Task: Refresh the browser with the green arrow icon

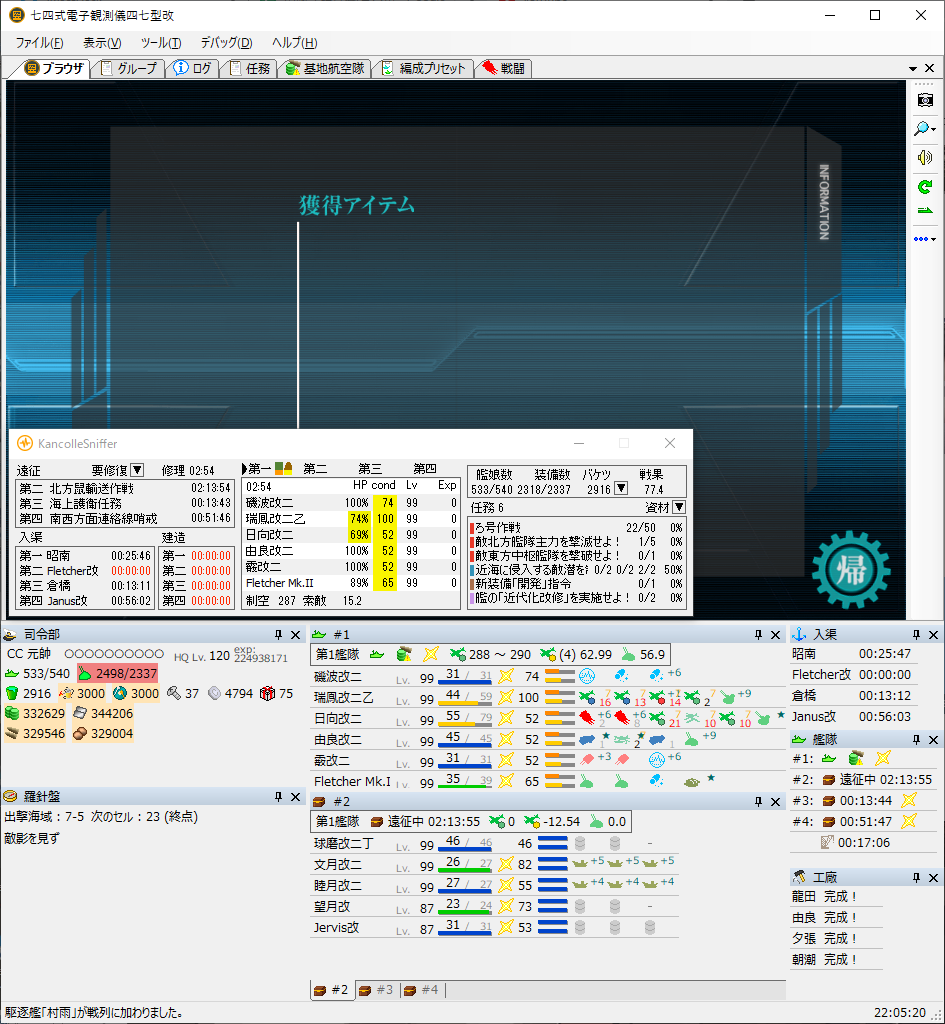Action: 925,187
